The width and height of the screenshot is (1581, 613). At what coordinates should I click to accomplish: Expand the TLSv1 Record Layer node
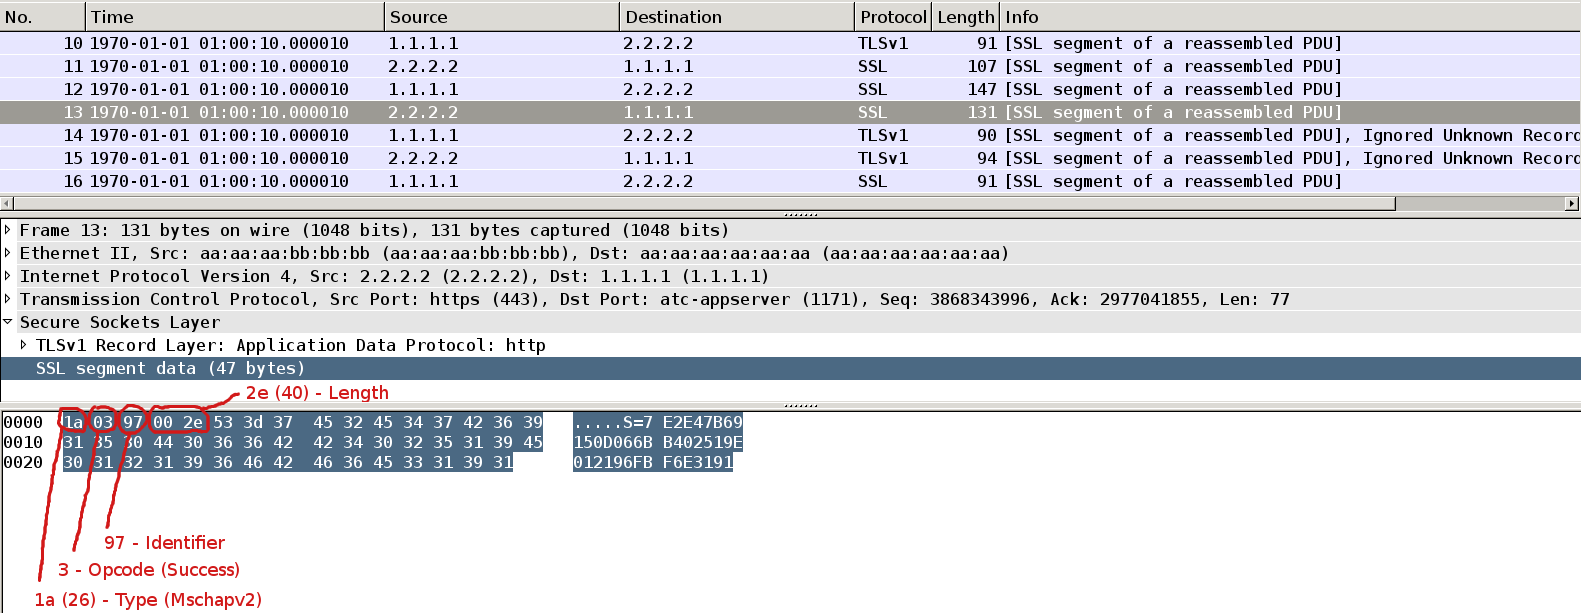(24, 345)
